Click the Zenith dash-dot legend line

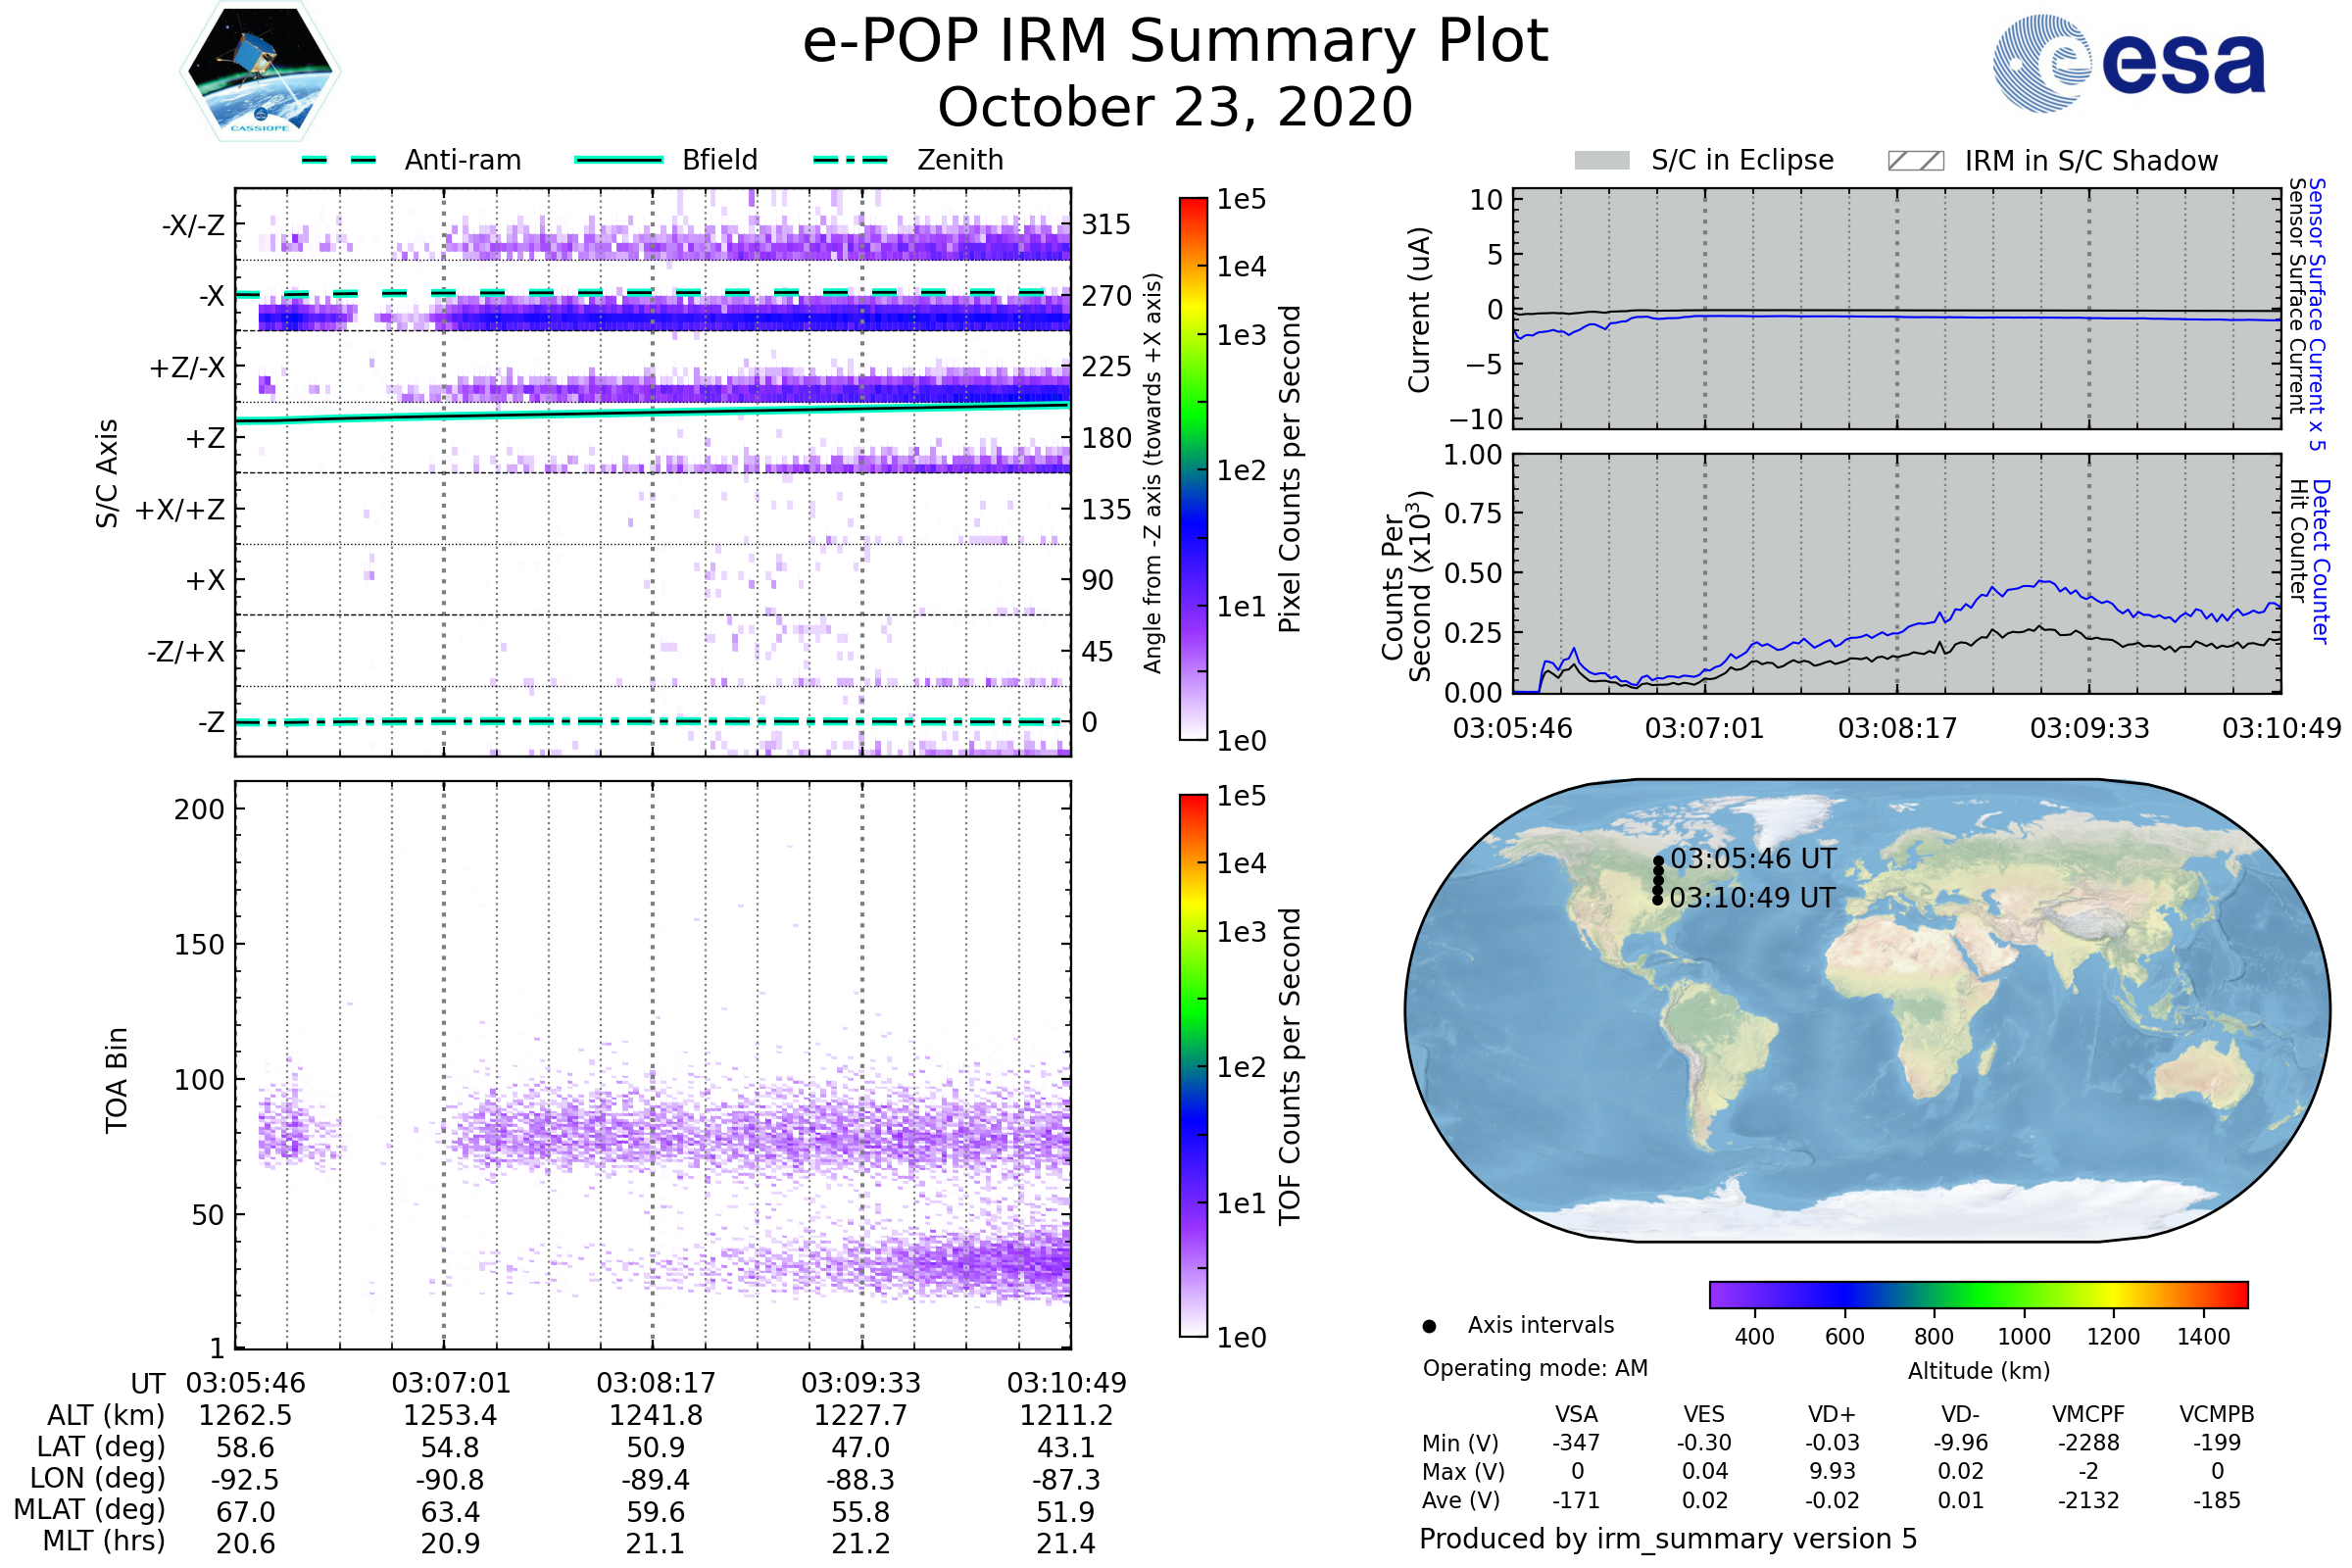pyautogui.click(x=850, y=160)
